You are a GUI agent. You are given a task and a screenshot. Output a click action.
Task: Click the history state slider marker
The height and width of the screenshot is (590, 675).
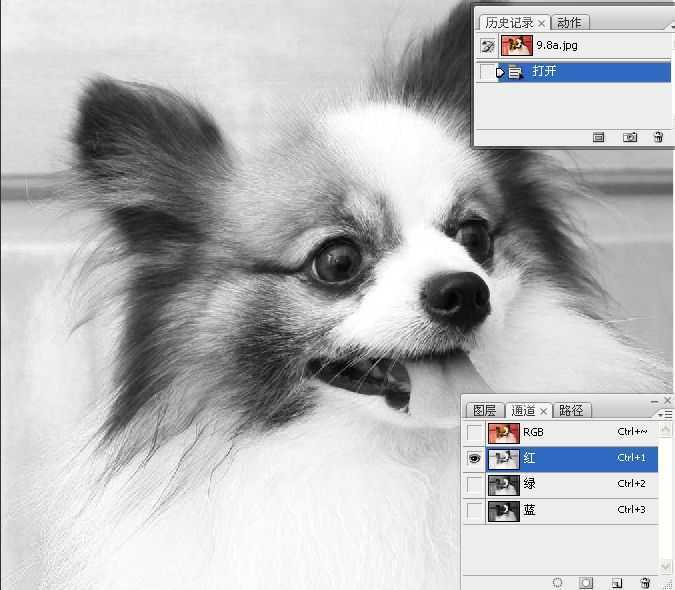[500, 72]
